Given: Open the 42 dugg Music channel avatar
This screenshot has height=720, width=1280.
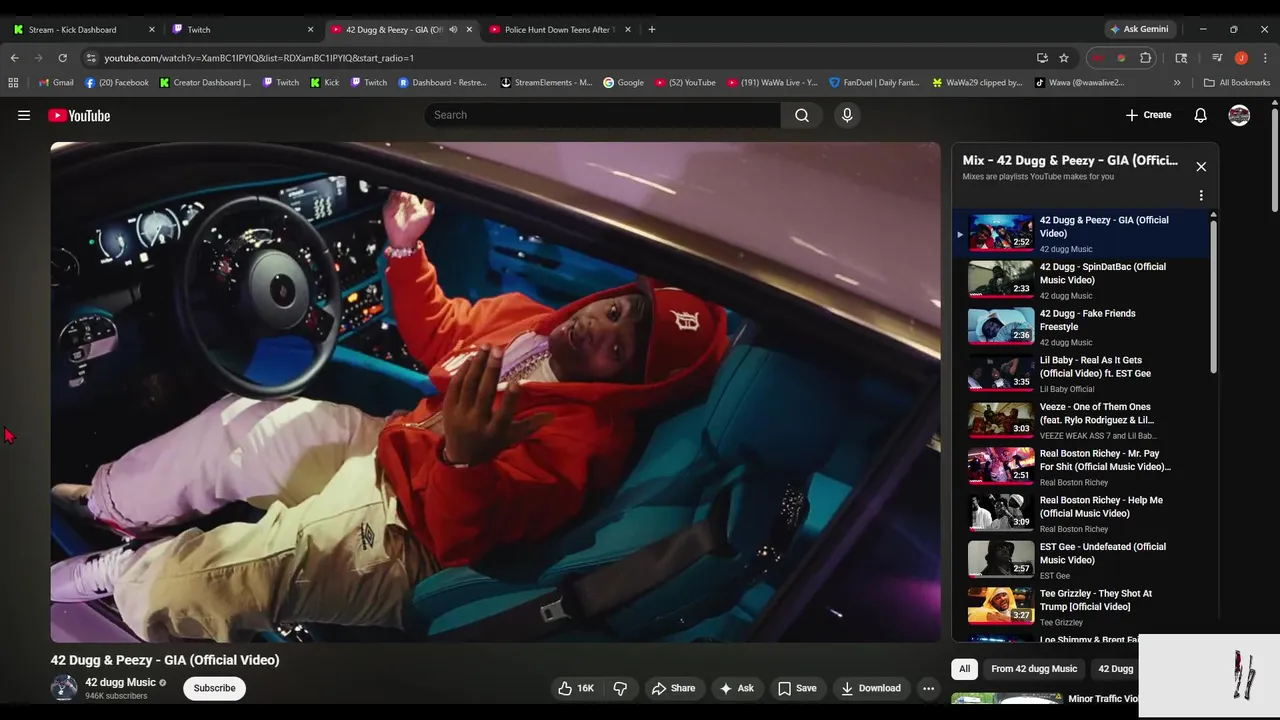Looking at the screenshot, I should [x=64, y=688].
